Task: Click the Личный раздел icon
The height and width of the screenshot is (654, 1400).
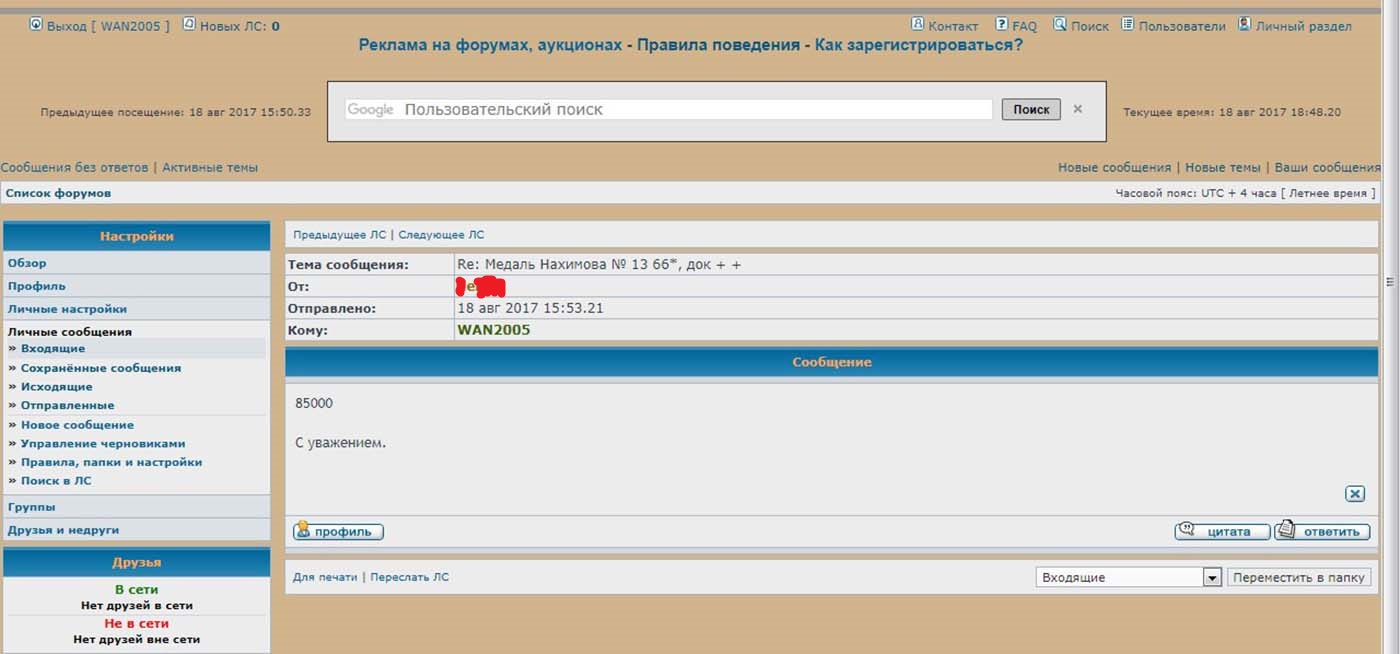Action: point(1244,24)
